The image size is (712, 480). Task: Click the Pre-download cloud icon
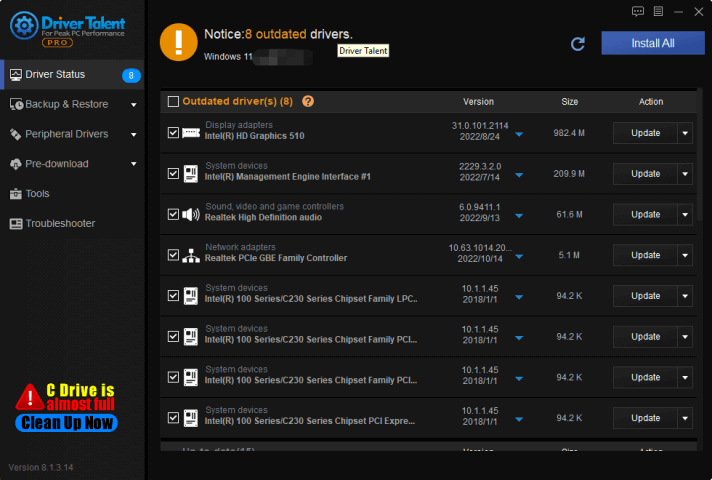pos(15,164)
